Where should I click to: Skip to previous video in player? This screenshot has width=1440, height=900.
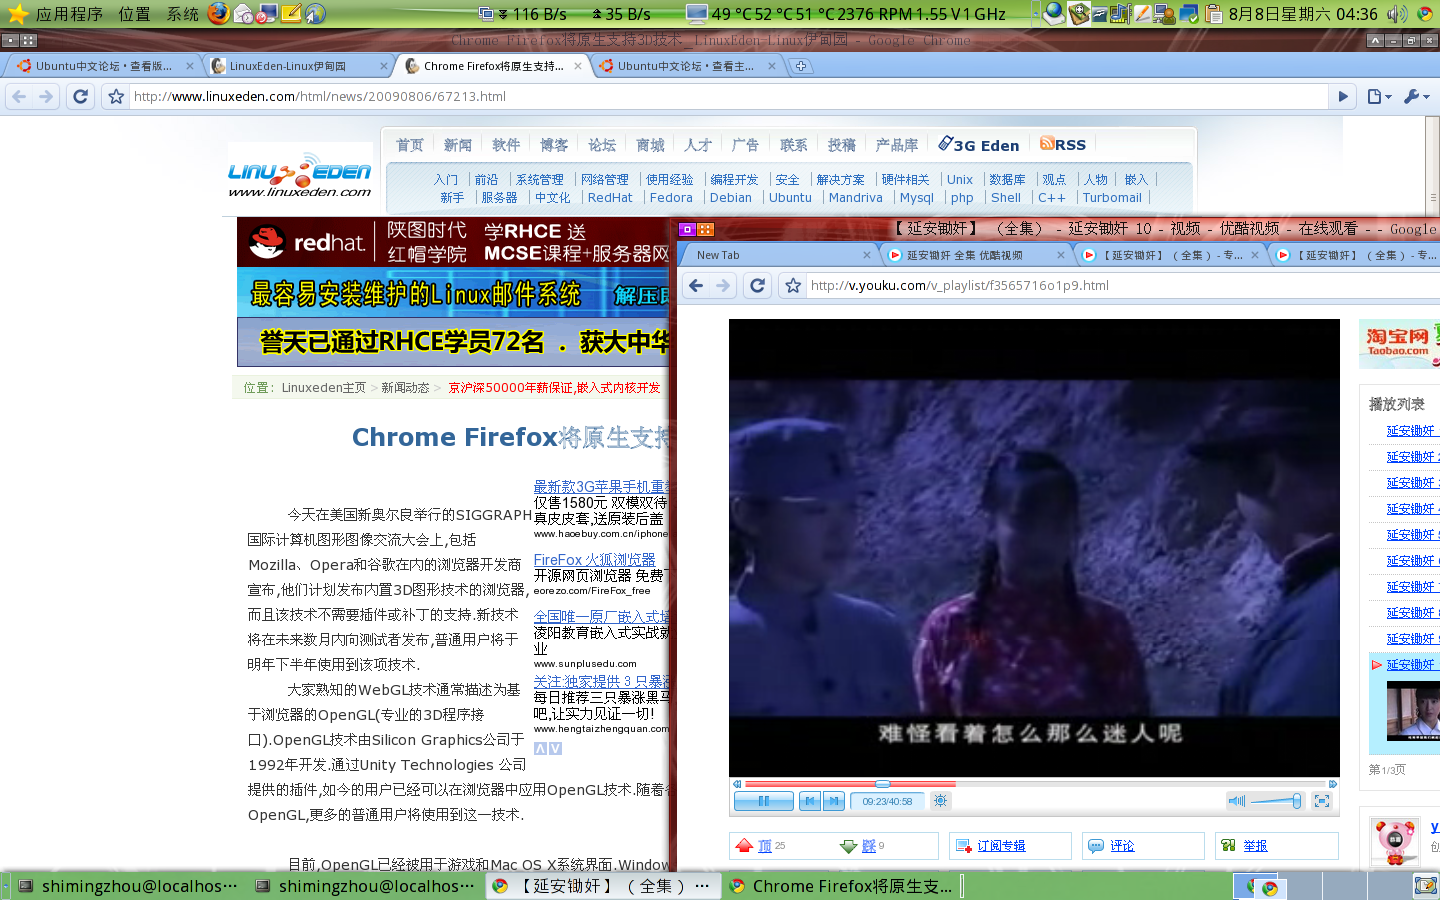click(x=810, y=801)
